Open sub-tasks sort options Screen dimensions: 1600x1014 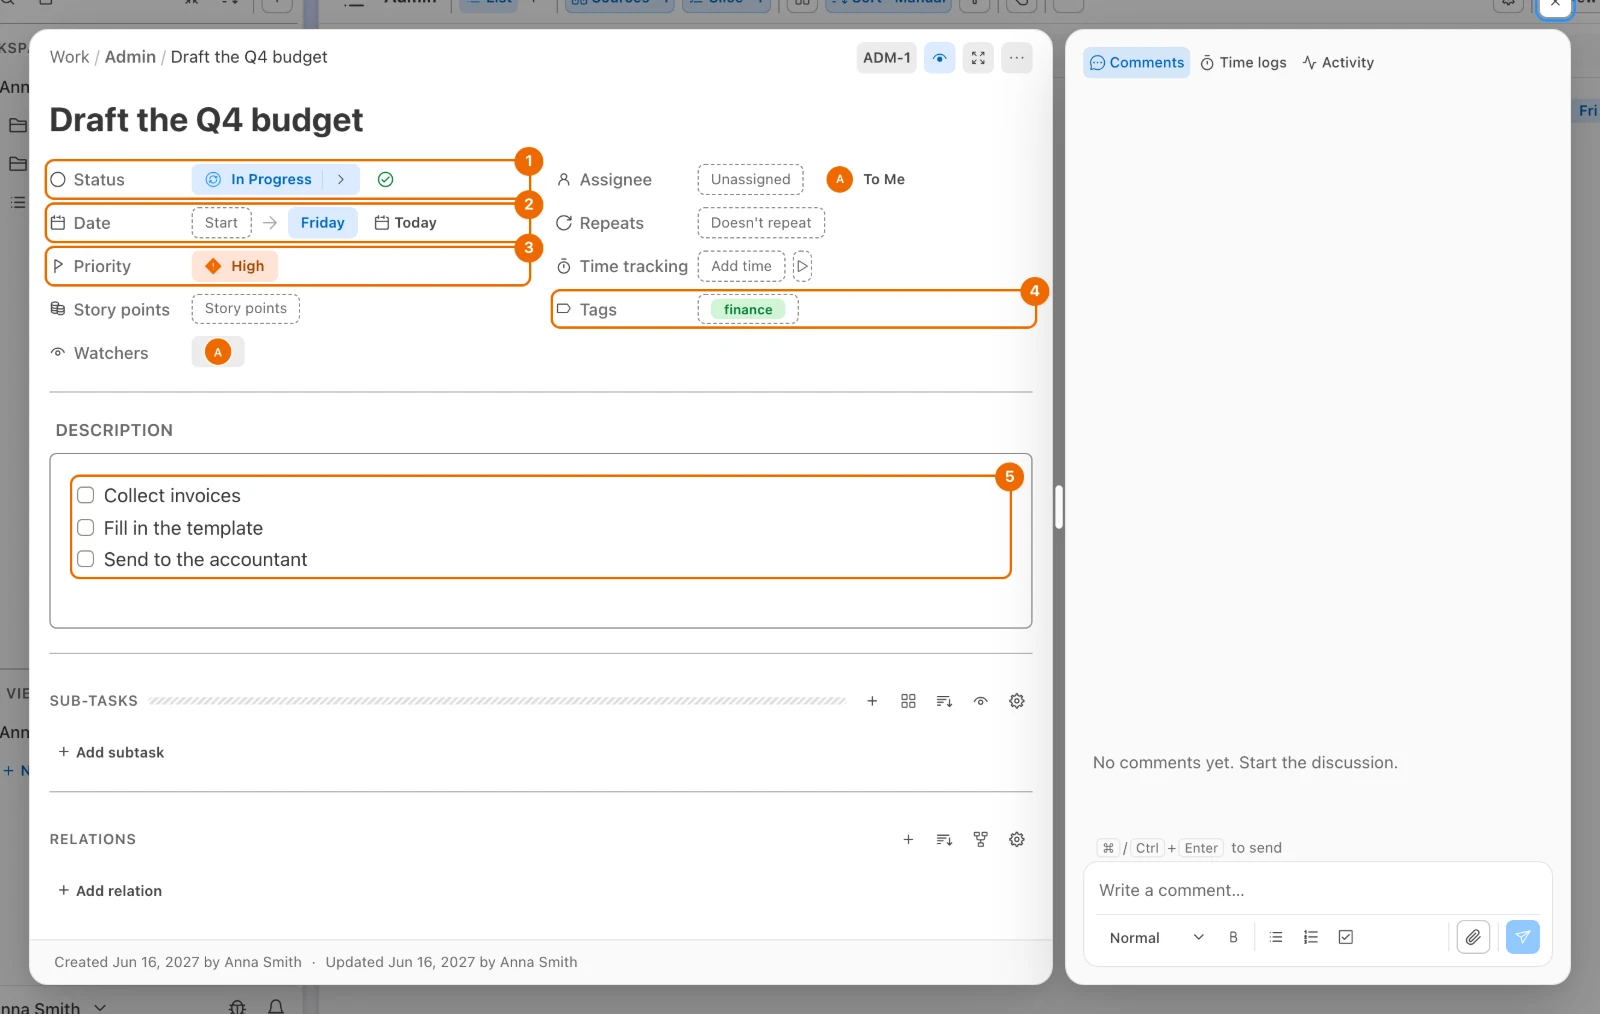(944, 701)
